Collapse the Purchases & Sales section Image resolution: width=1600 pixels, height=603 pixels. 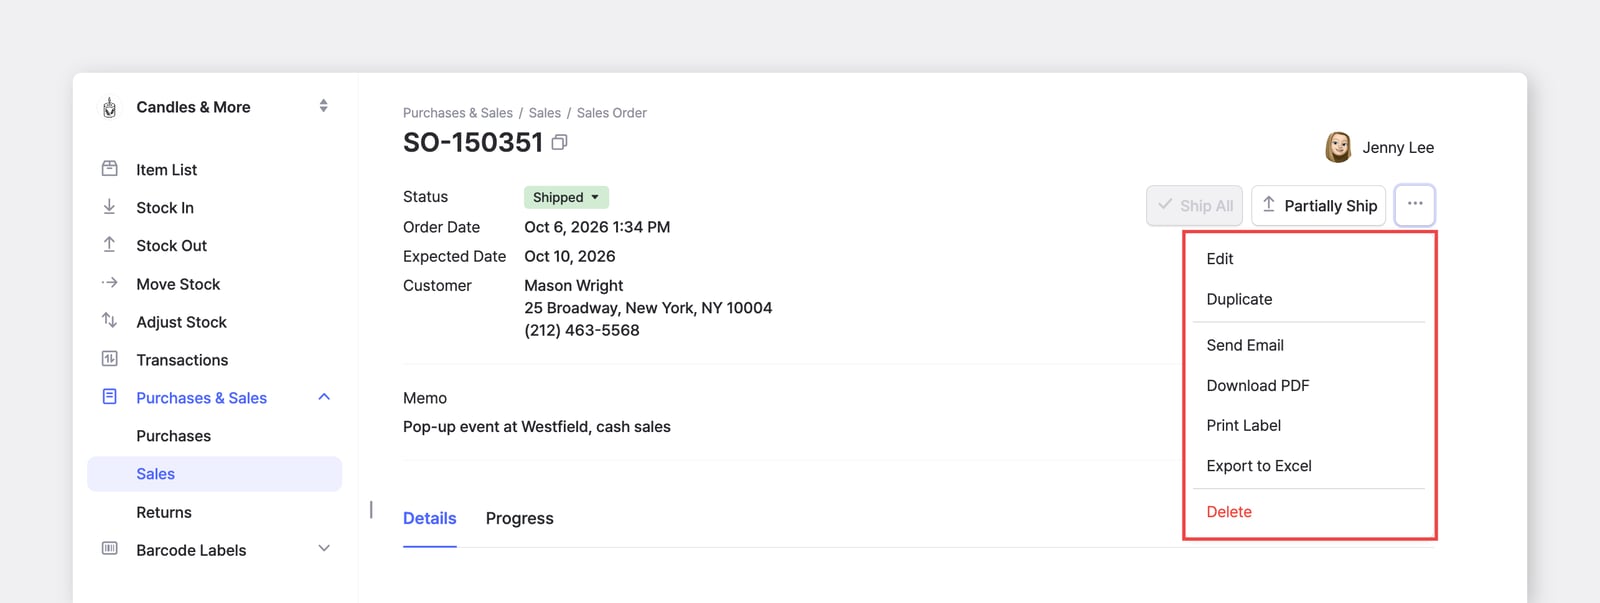[x=324, y=397]
